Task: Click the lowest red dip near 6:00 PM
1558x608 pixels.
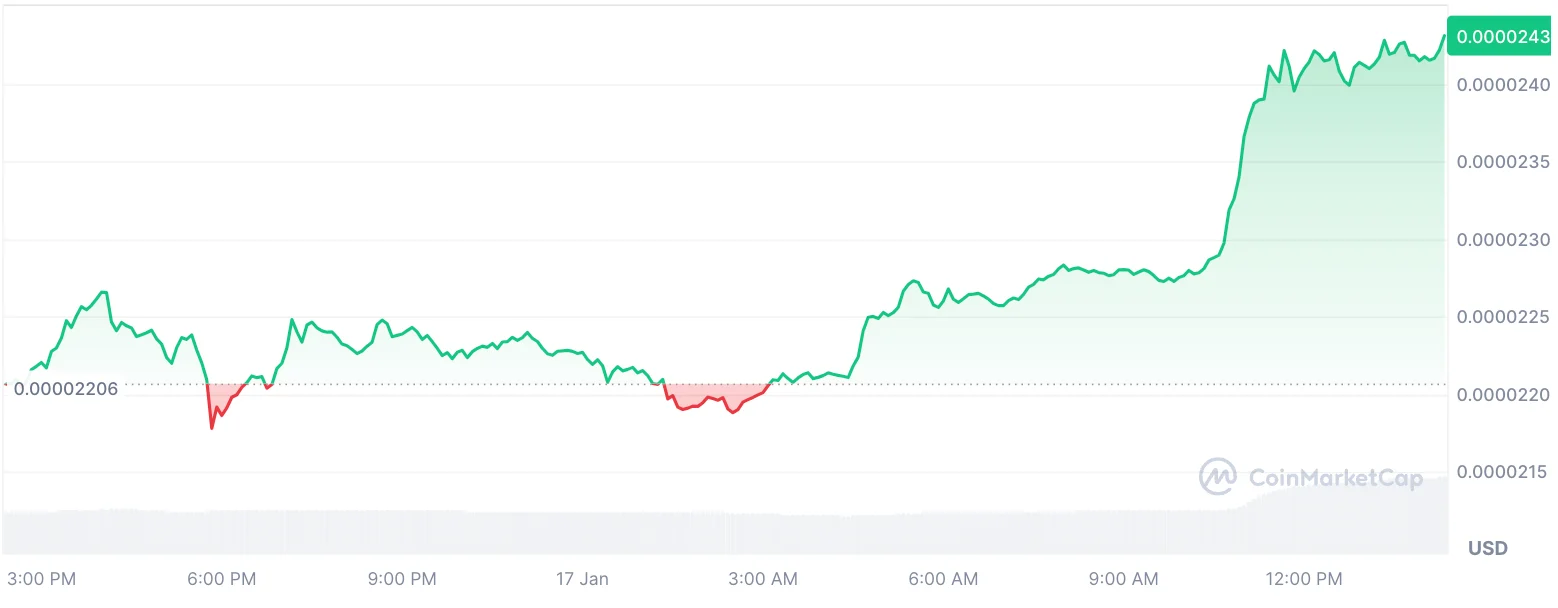Action: tap(212, 427)
